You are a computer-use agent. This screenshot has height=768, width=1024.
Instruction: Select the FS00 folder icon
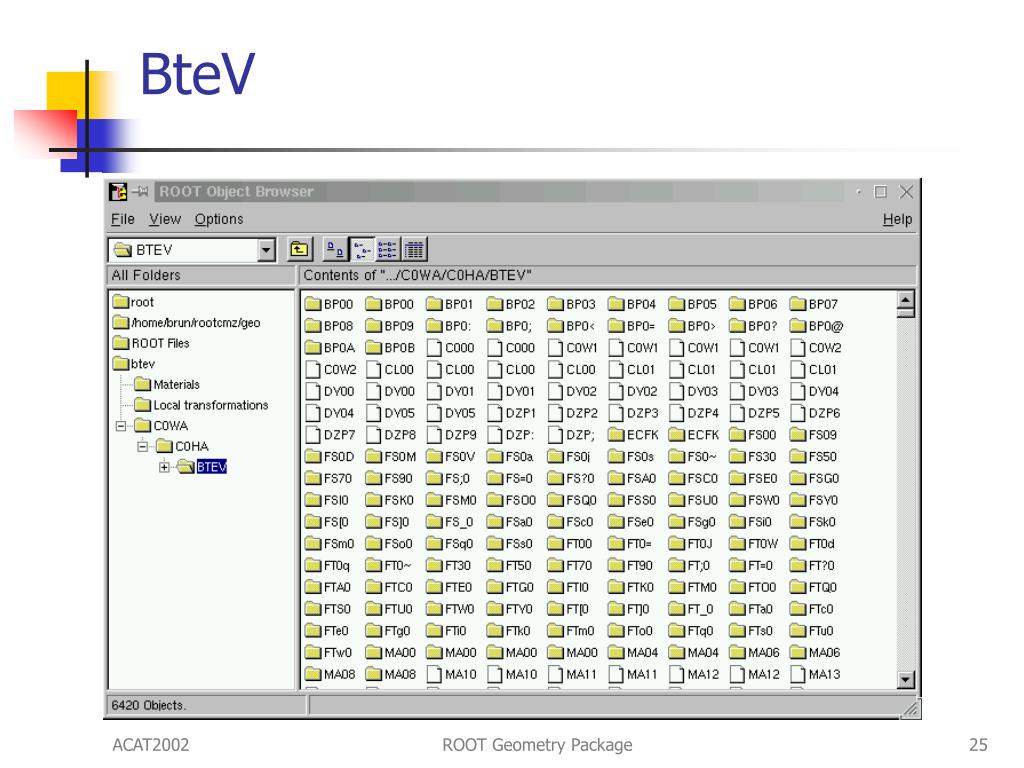coord(737,435)
